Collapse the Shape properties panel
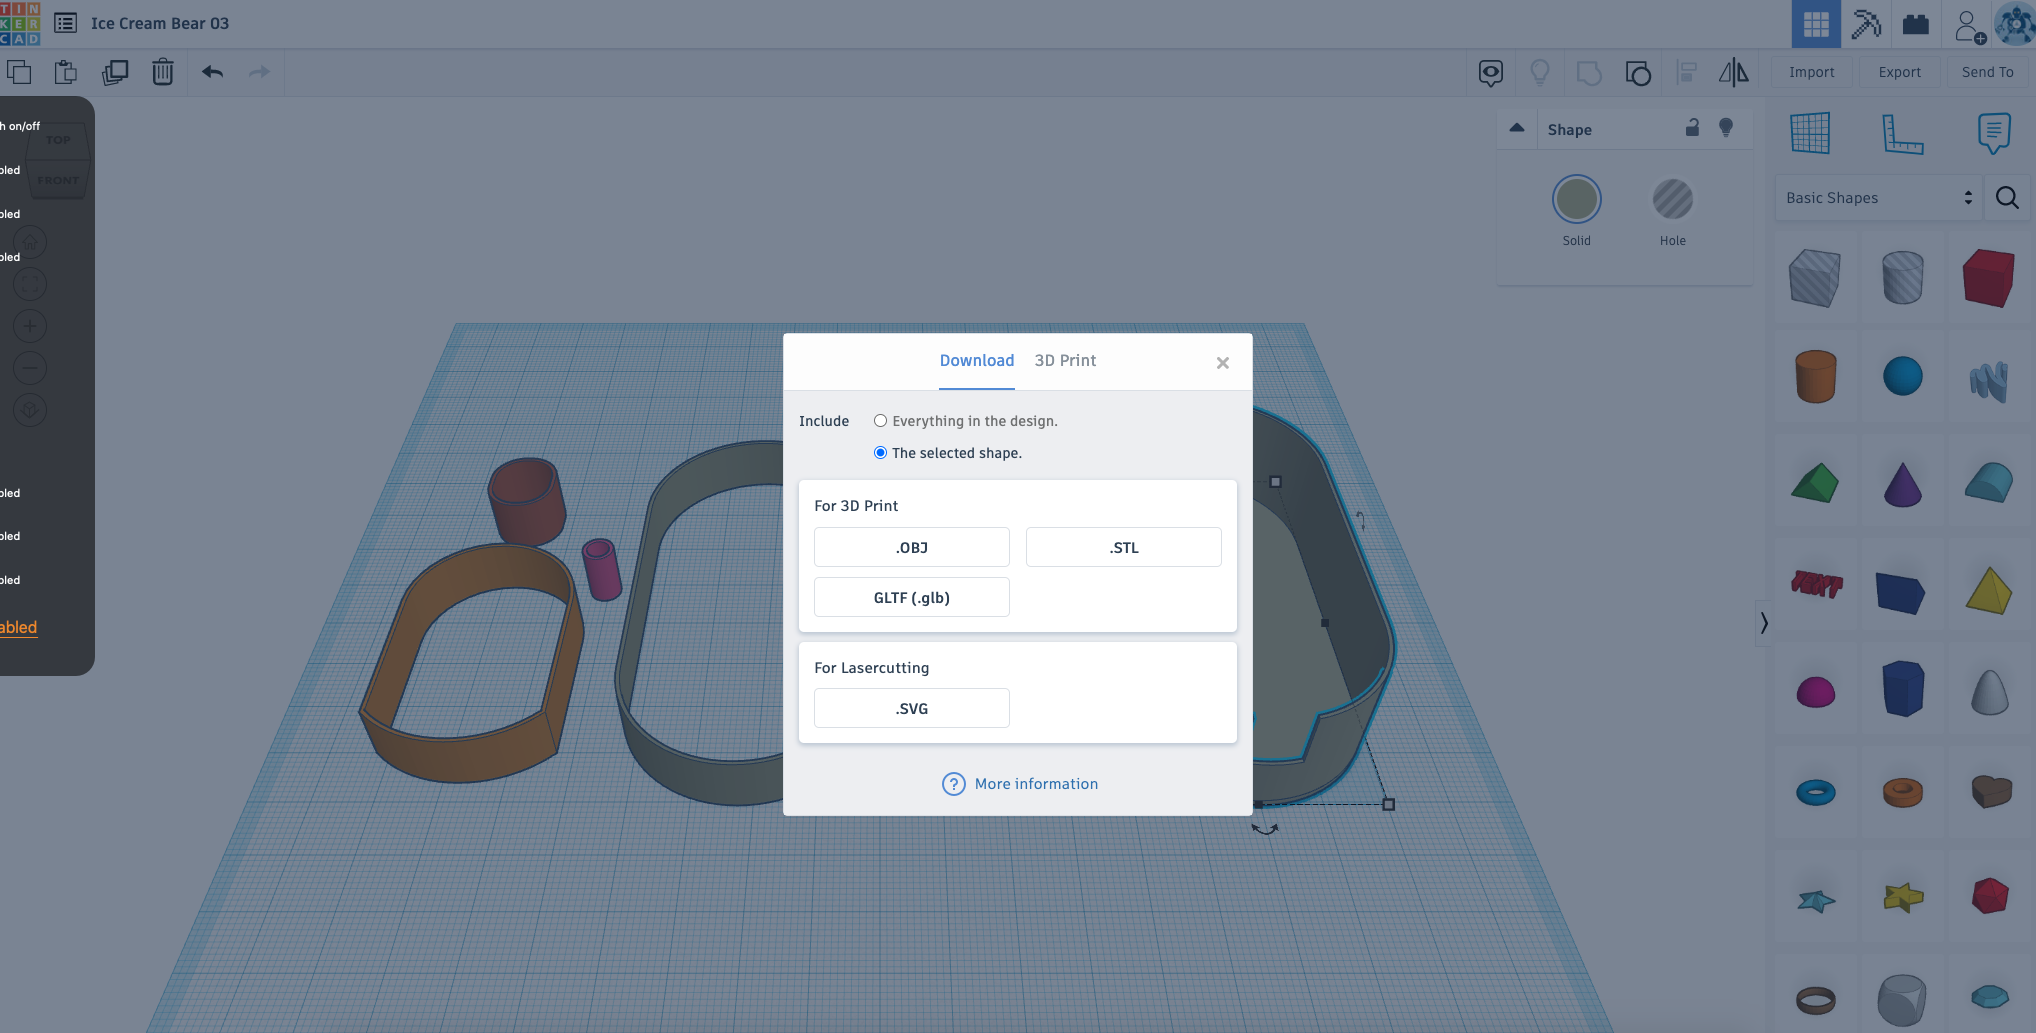The width and height of the screenshot is (2036, 1033). 1516,128
